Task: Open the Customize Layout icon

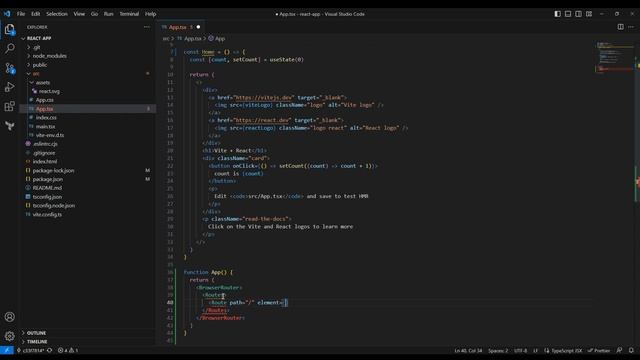Action: pos(589,14)
